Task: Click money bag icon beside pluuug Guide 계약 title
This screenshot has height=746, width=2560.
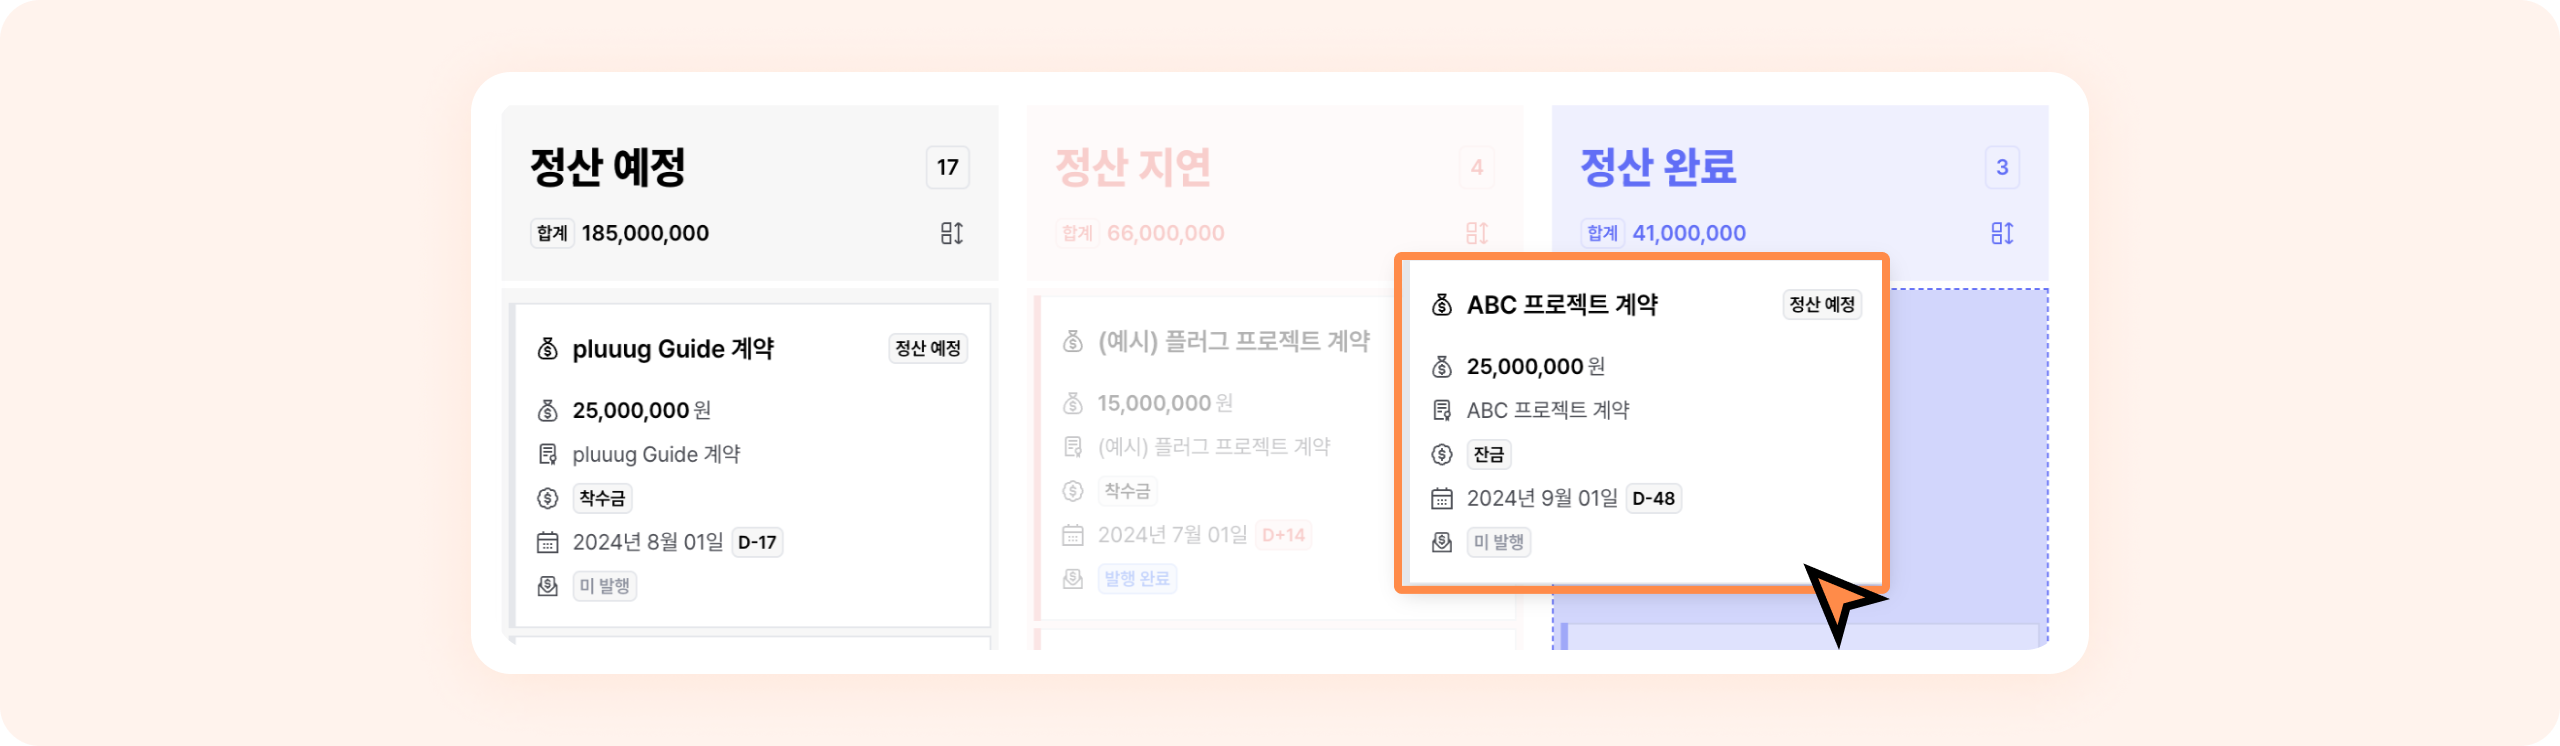Action: tap(547, 349)
